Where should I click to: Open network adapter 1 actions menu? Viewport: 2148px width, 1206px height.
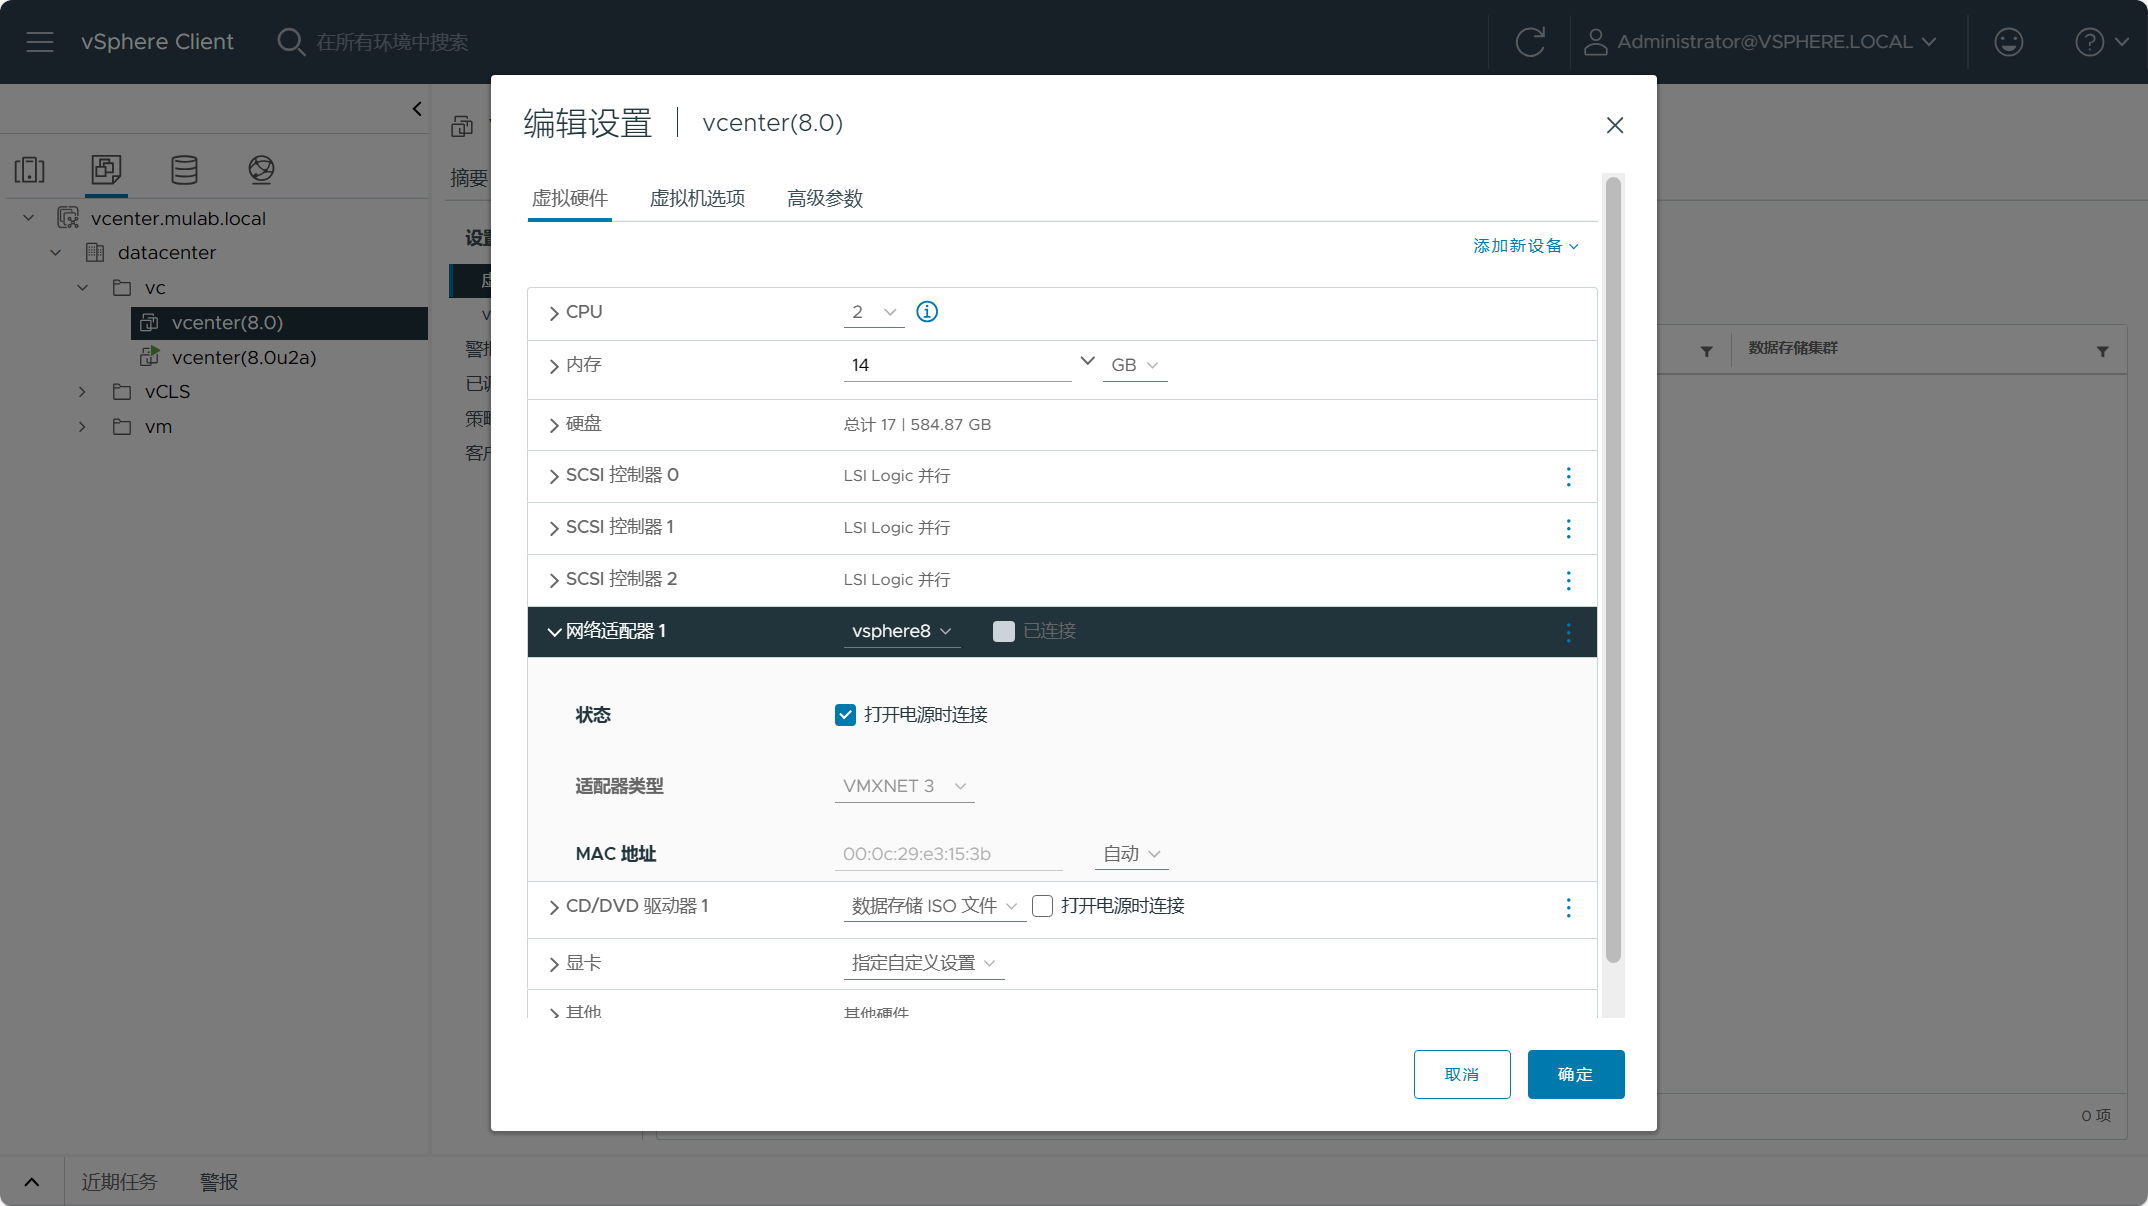[x=1568, y=633]
